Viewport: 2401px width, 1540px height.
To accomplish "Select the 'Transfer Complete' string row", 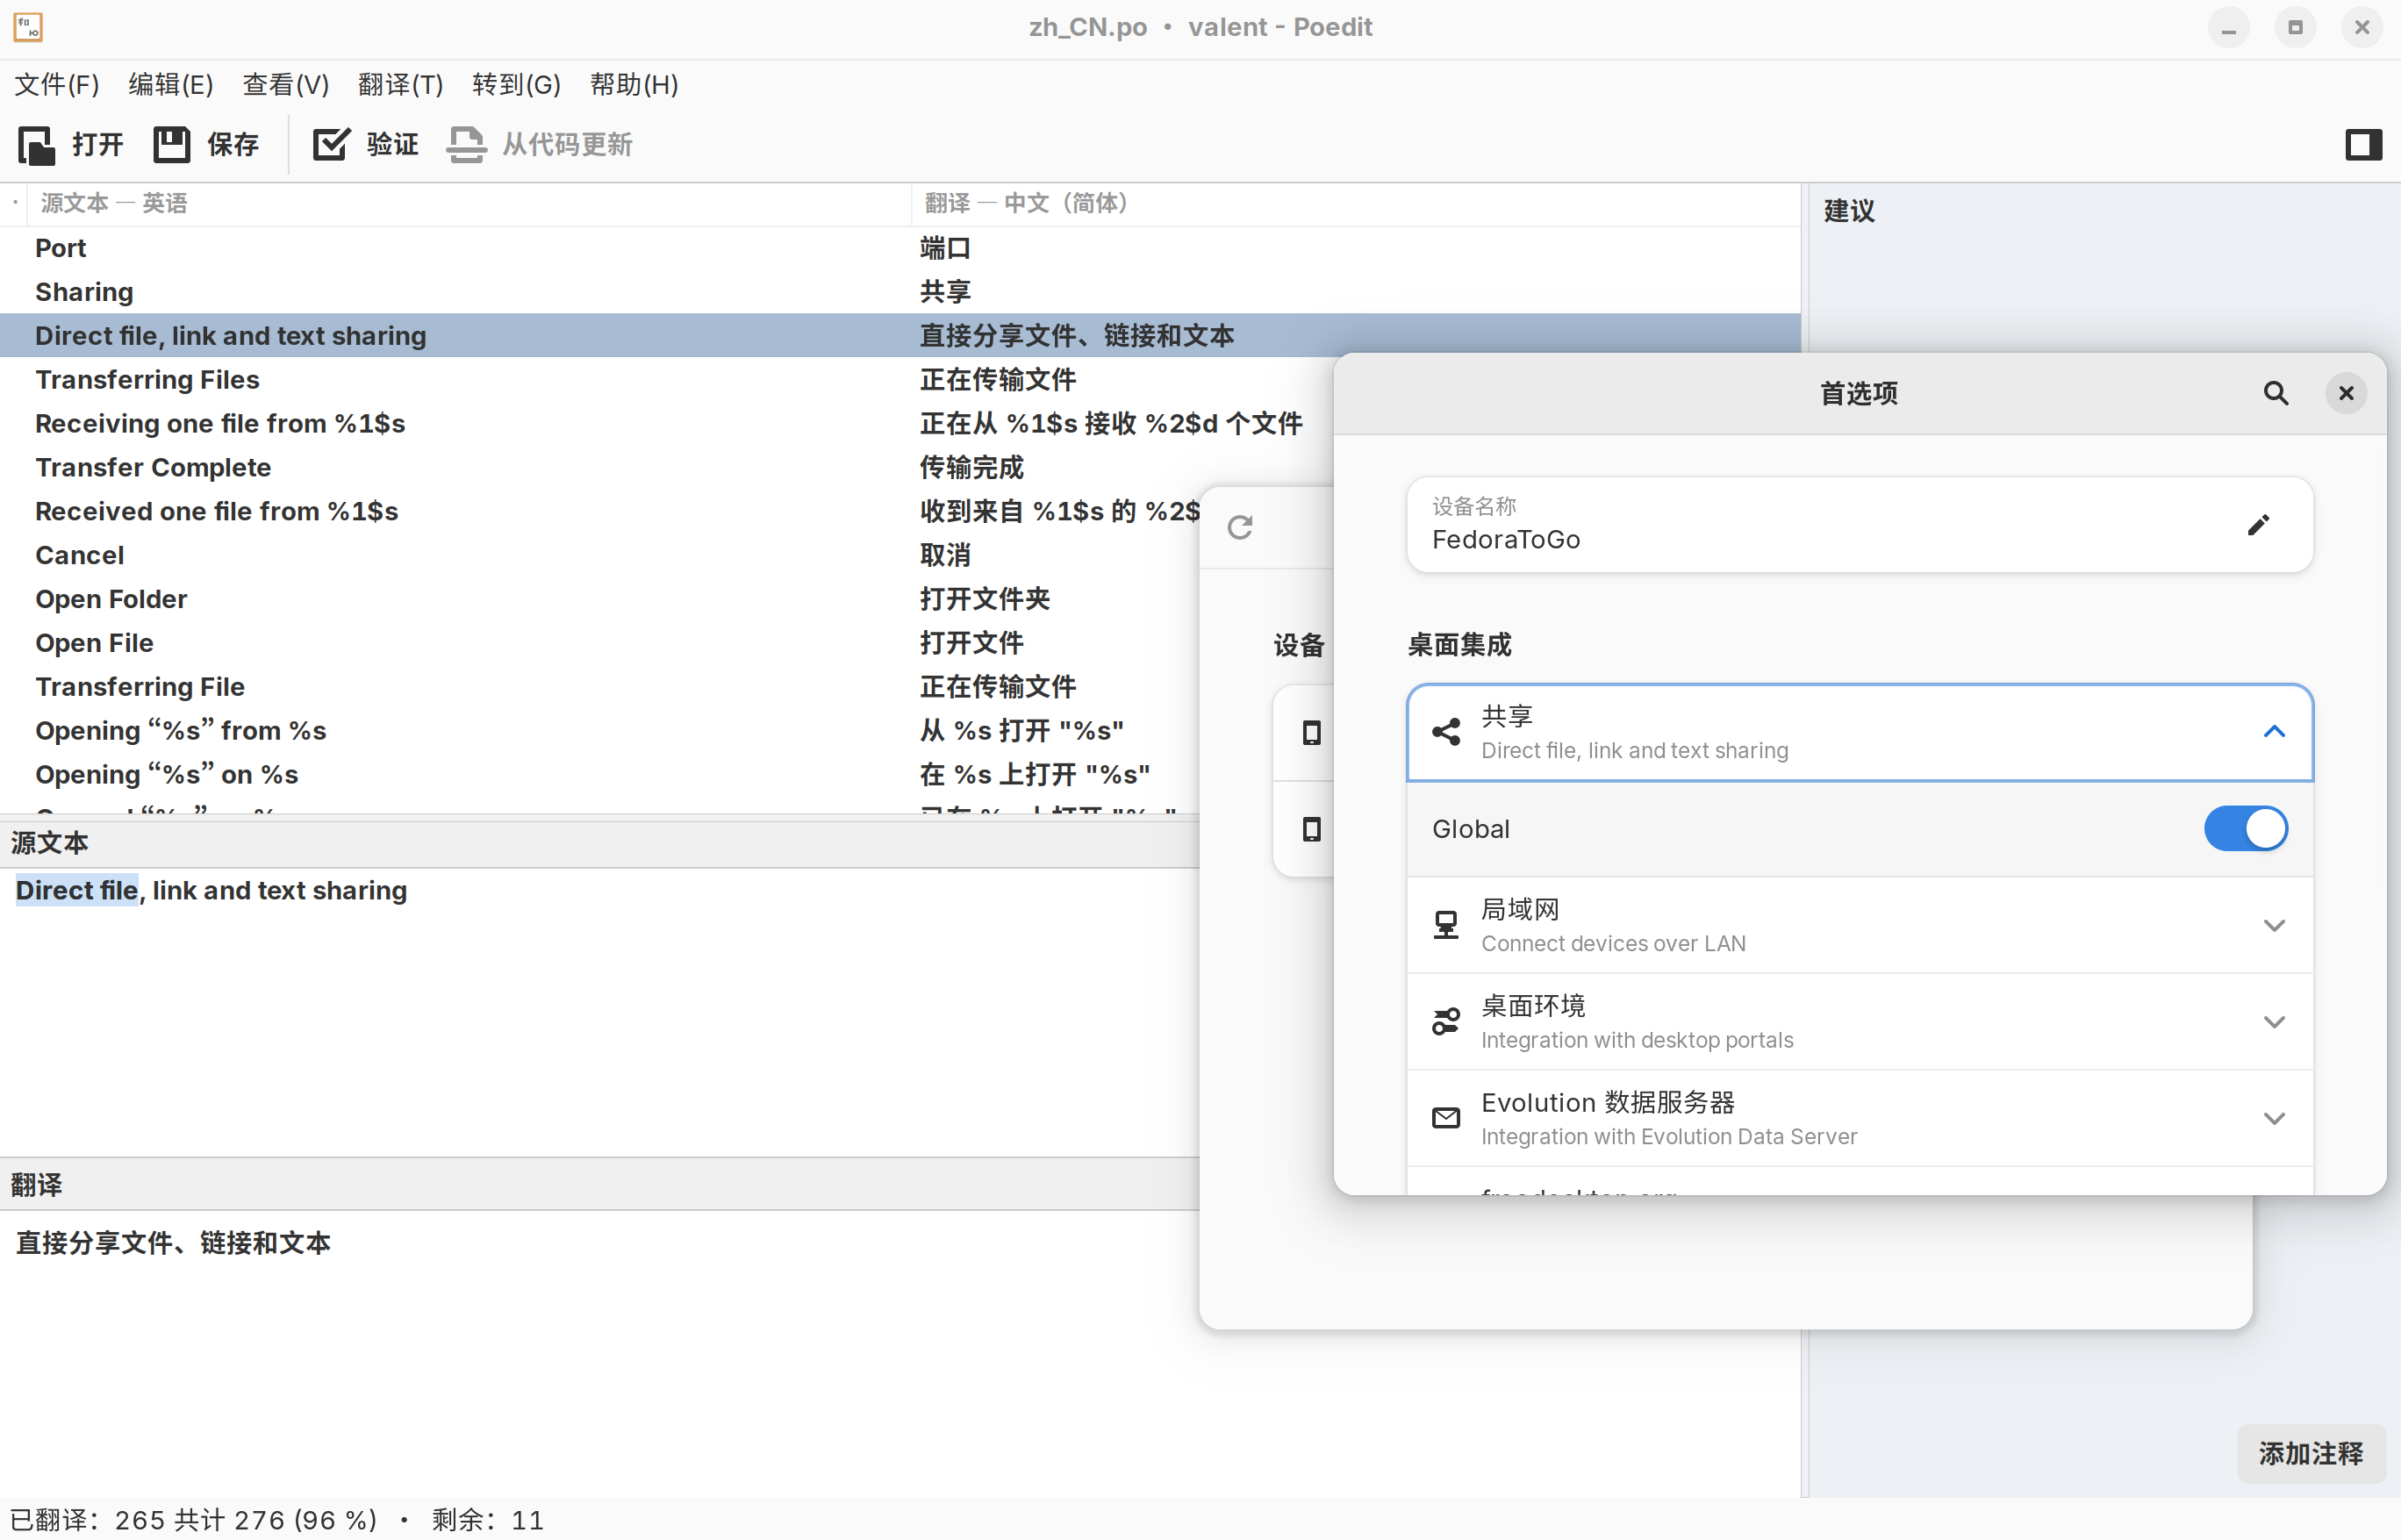I will tap(153, 468).
